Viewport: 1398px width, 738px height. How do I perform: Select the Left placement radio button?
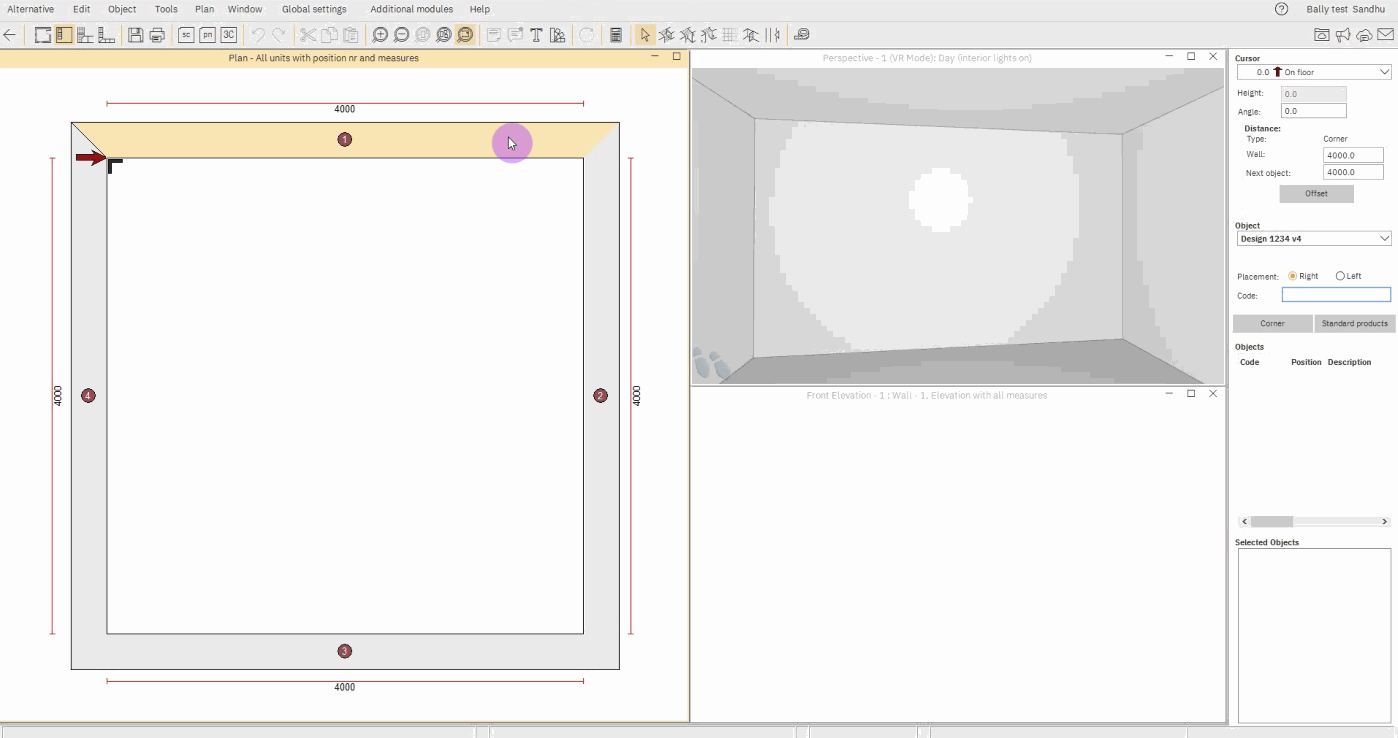pyautogui.click(x=1340, y=276)
